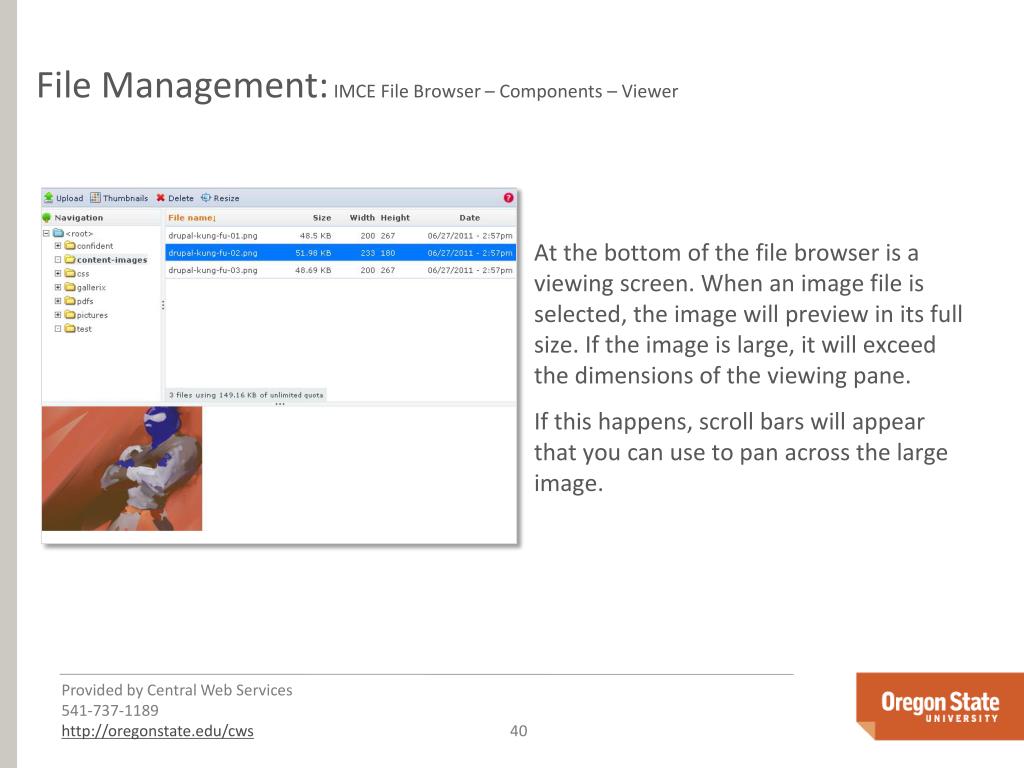Open the gallerix folder
1024x768 pixels.
85,287
